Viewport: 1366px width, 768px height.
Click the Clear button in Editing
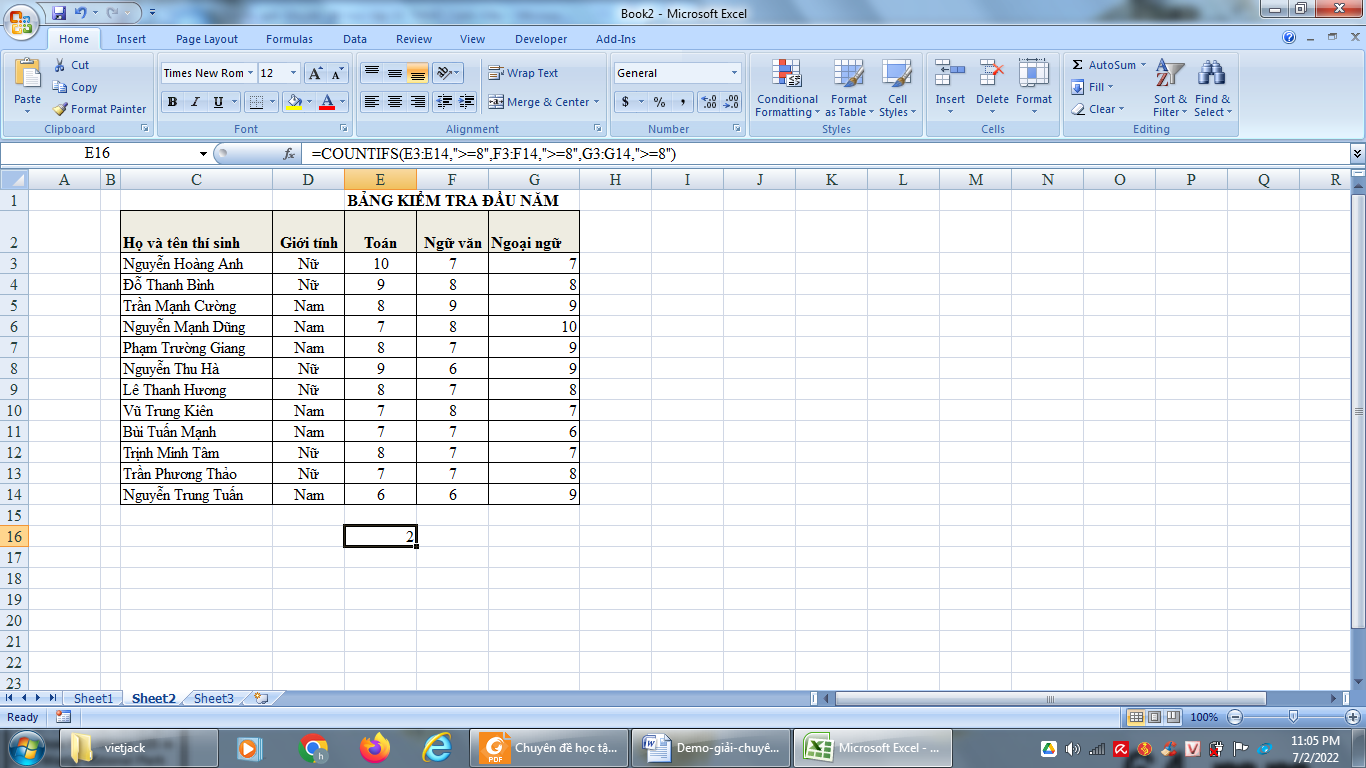point(1097,109)
